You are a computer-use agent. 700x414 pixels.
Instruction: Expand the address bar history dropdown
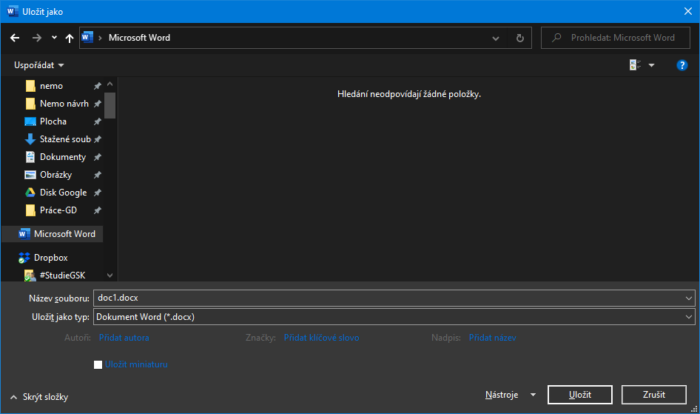(x=496, y=38)
